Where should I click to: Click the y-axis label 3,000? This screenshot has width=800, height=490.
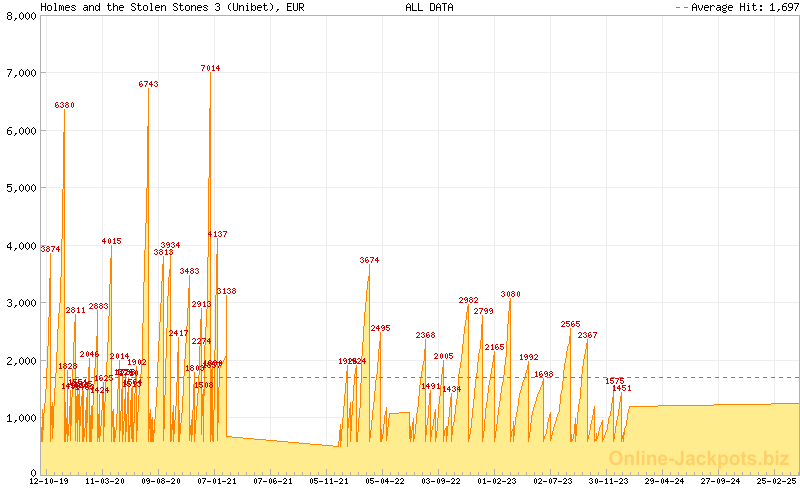click(21, 303)
